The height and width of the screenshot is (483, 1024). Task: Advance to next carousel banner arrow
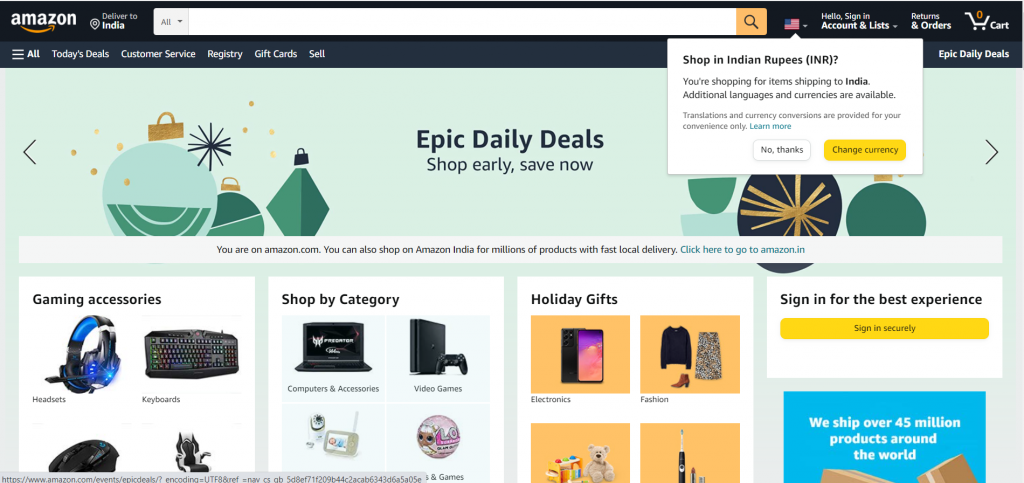click(x=991, y=151)
